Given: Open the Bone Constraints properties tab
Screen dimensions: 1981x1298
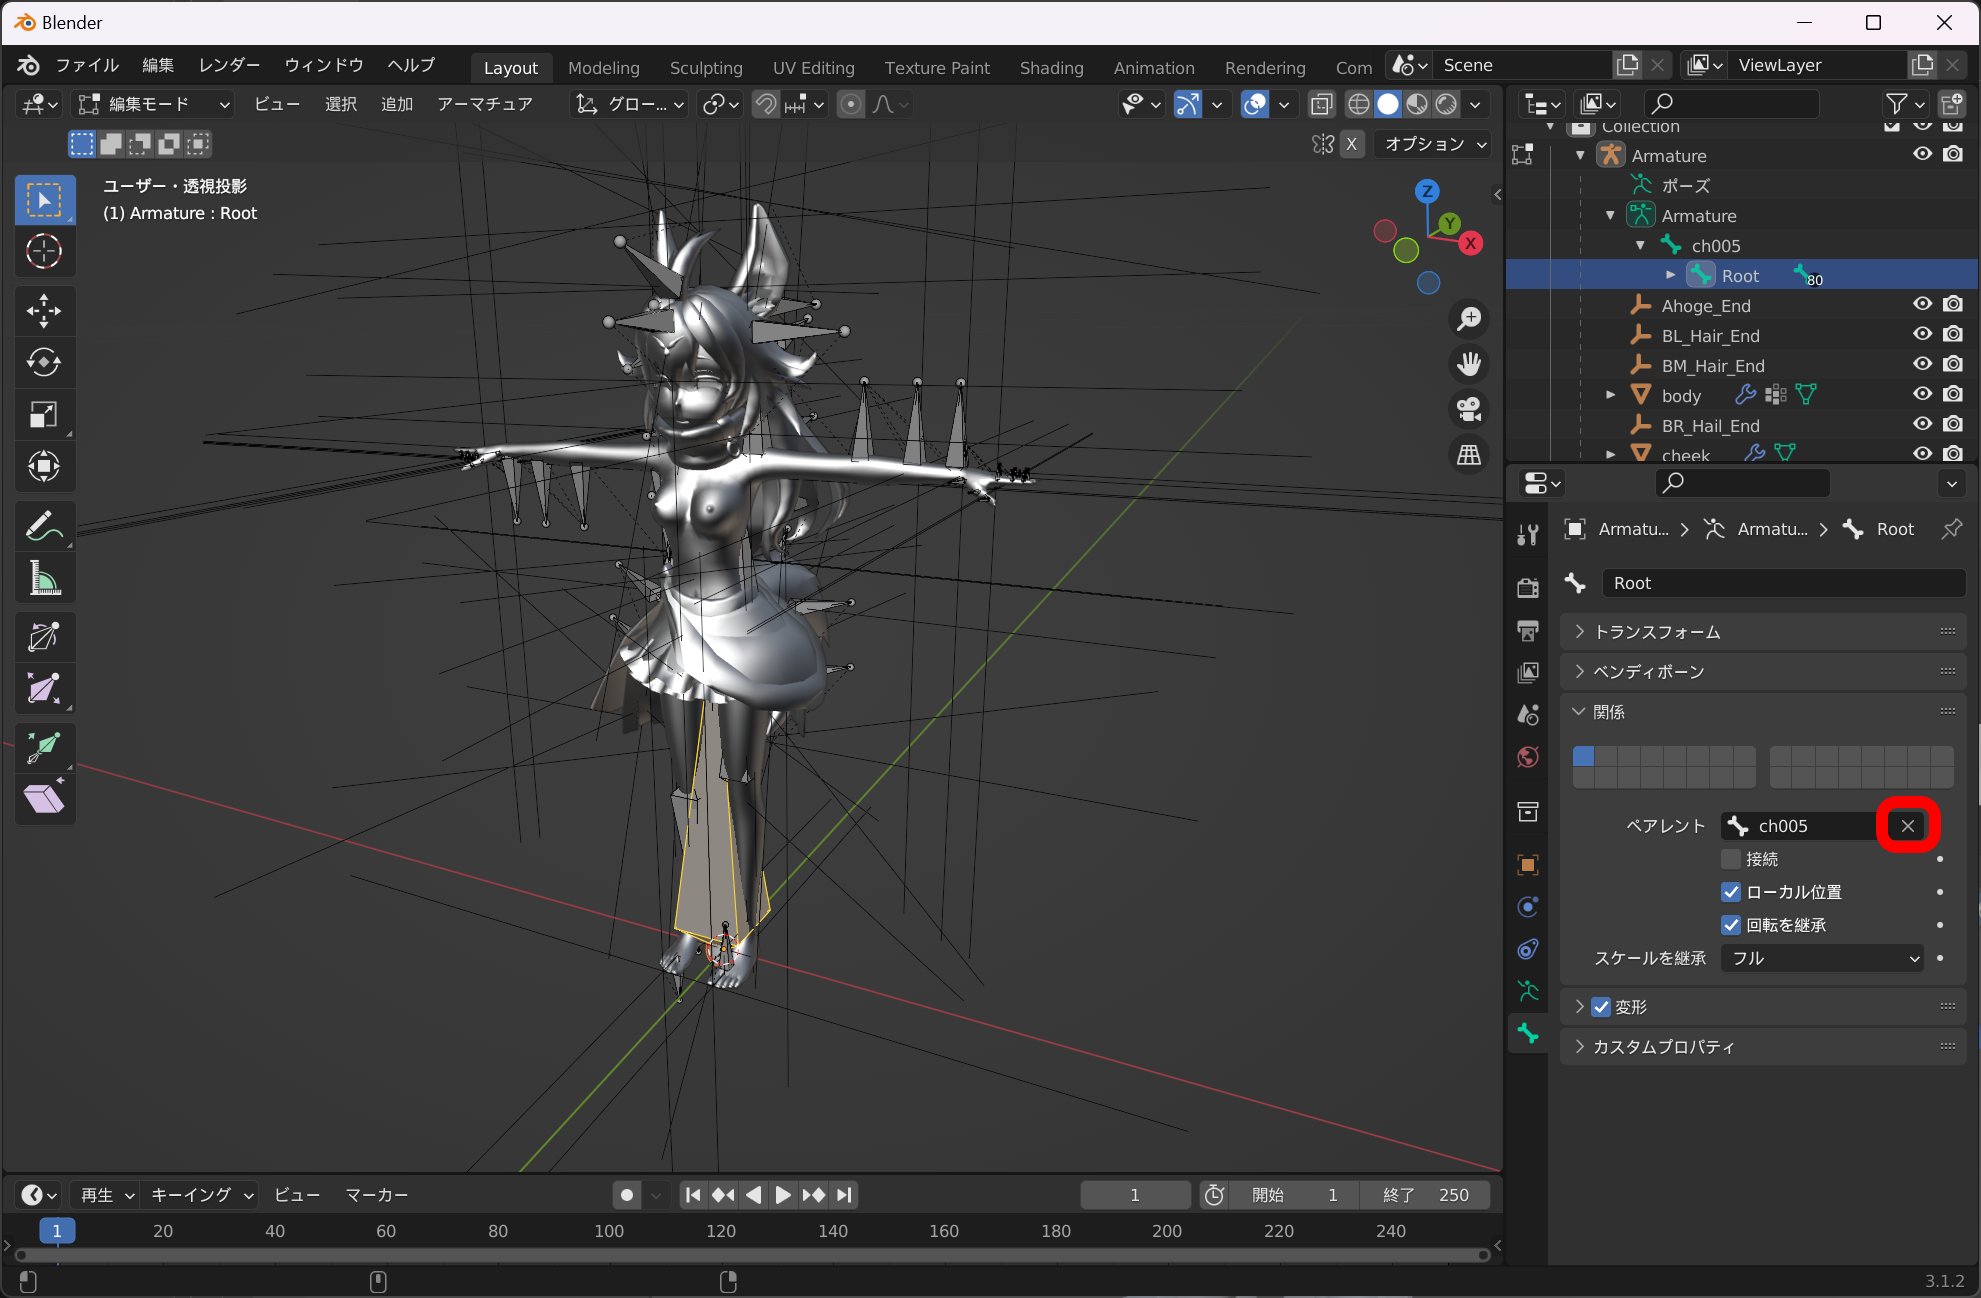Looking at the screenshot, I should coord(1528,948).
